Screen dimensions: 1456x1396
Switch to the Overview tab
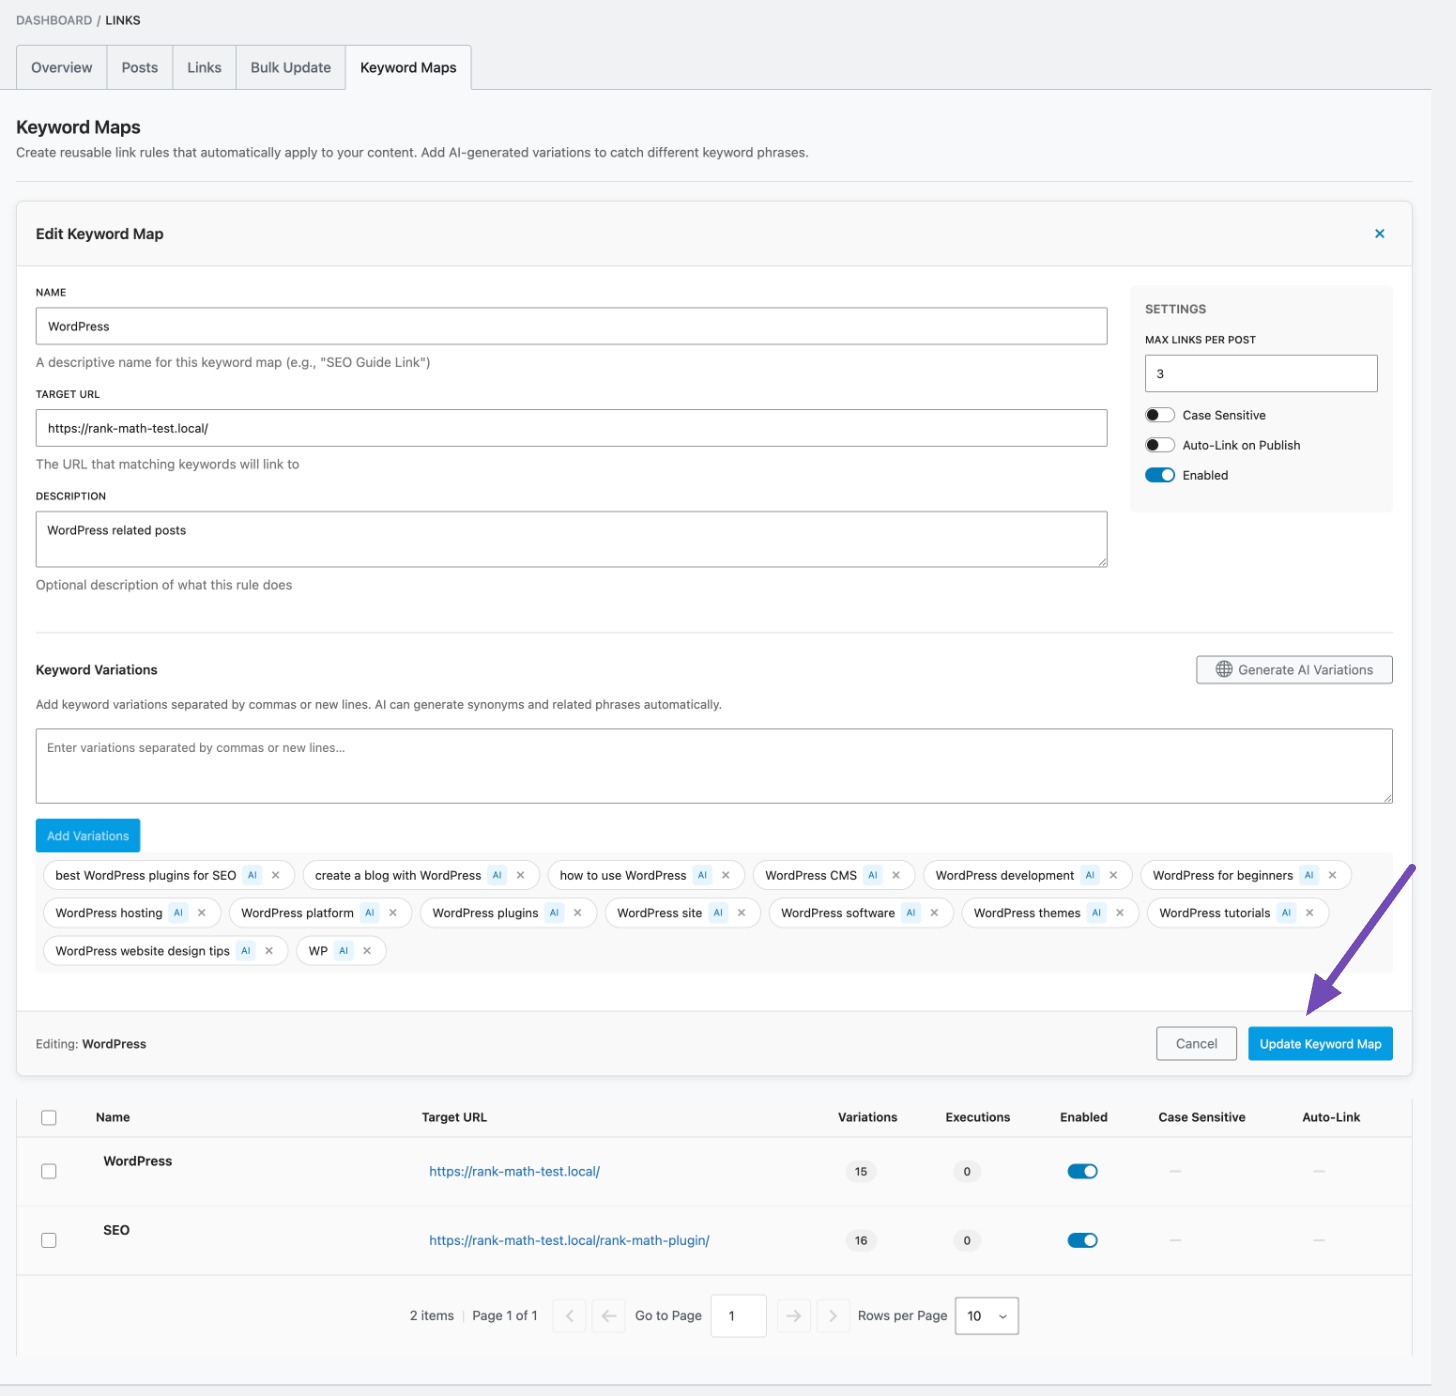(60, 67)
